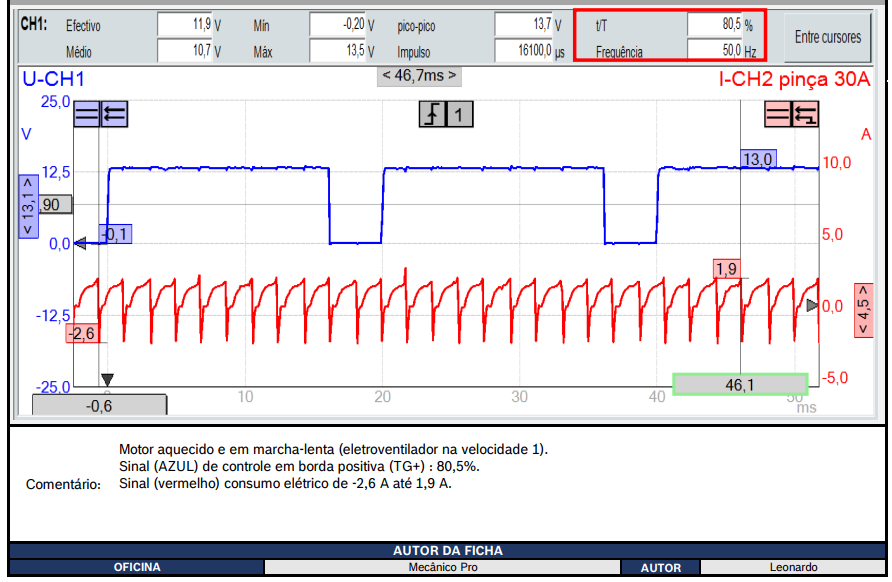The width and height of the screenshot is (892, 582).
Task: Click the rising-edge trigger icon
Action: point(432,115)
